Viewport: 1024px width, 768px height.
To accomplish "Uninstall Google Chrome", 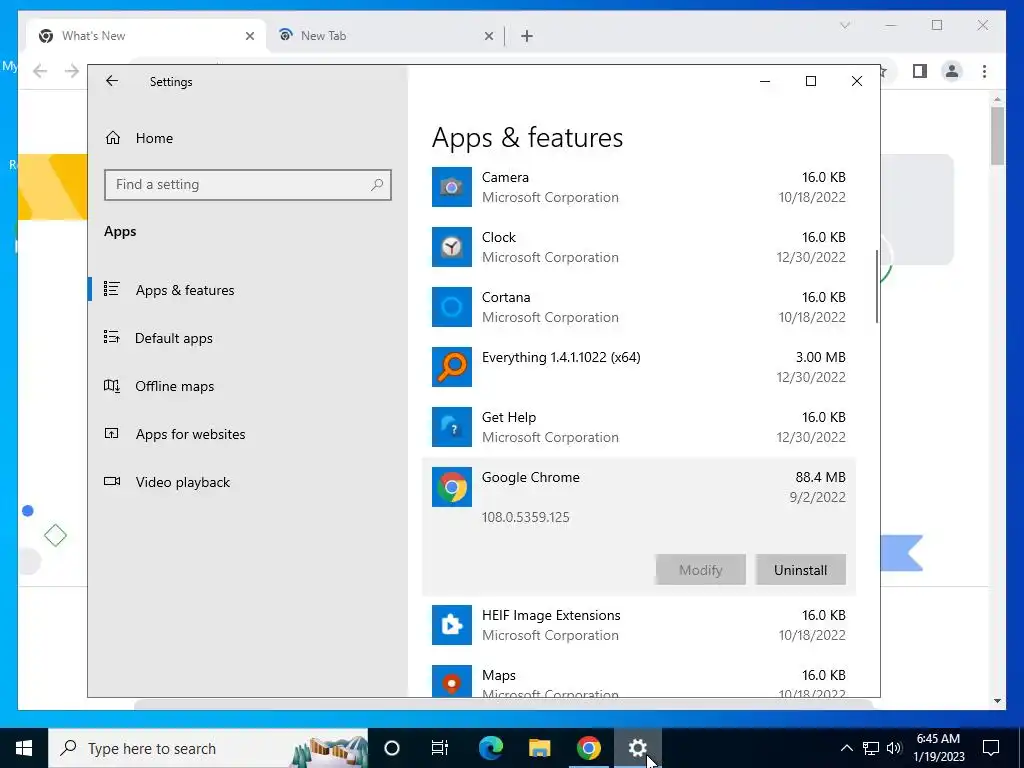I will (x=801, y=570).
